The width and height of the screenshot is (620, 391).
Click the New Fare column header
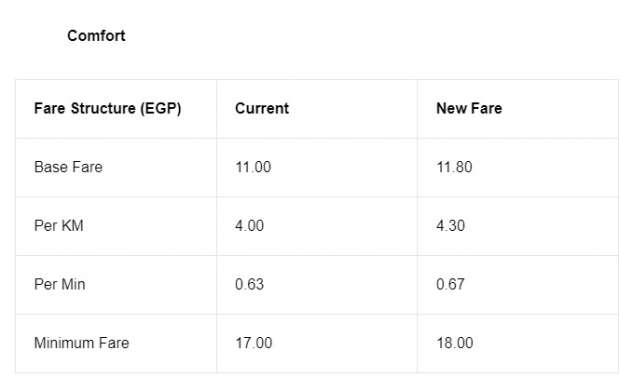469,108
